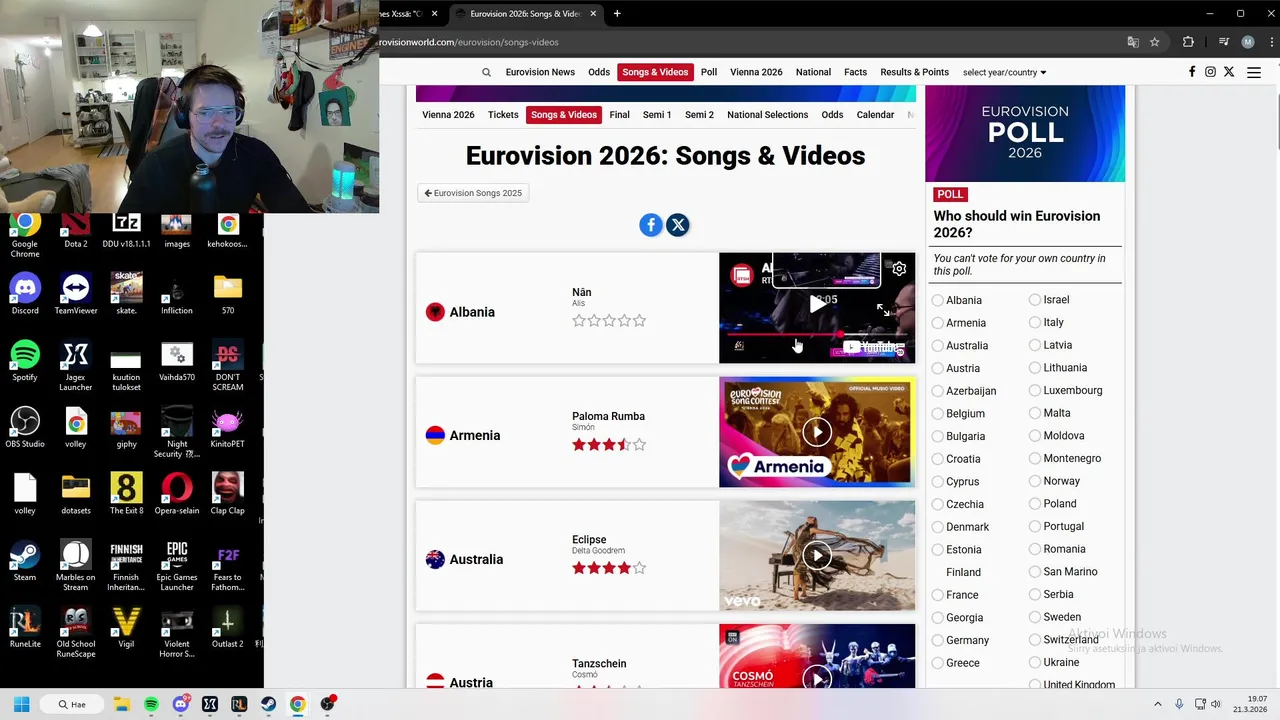Open the Albania country link
1280x720 pixels.
(472, 312)
